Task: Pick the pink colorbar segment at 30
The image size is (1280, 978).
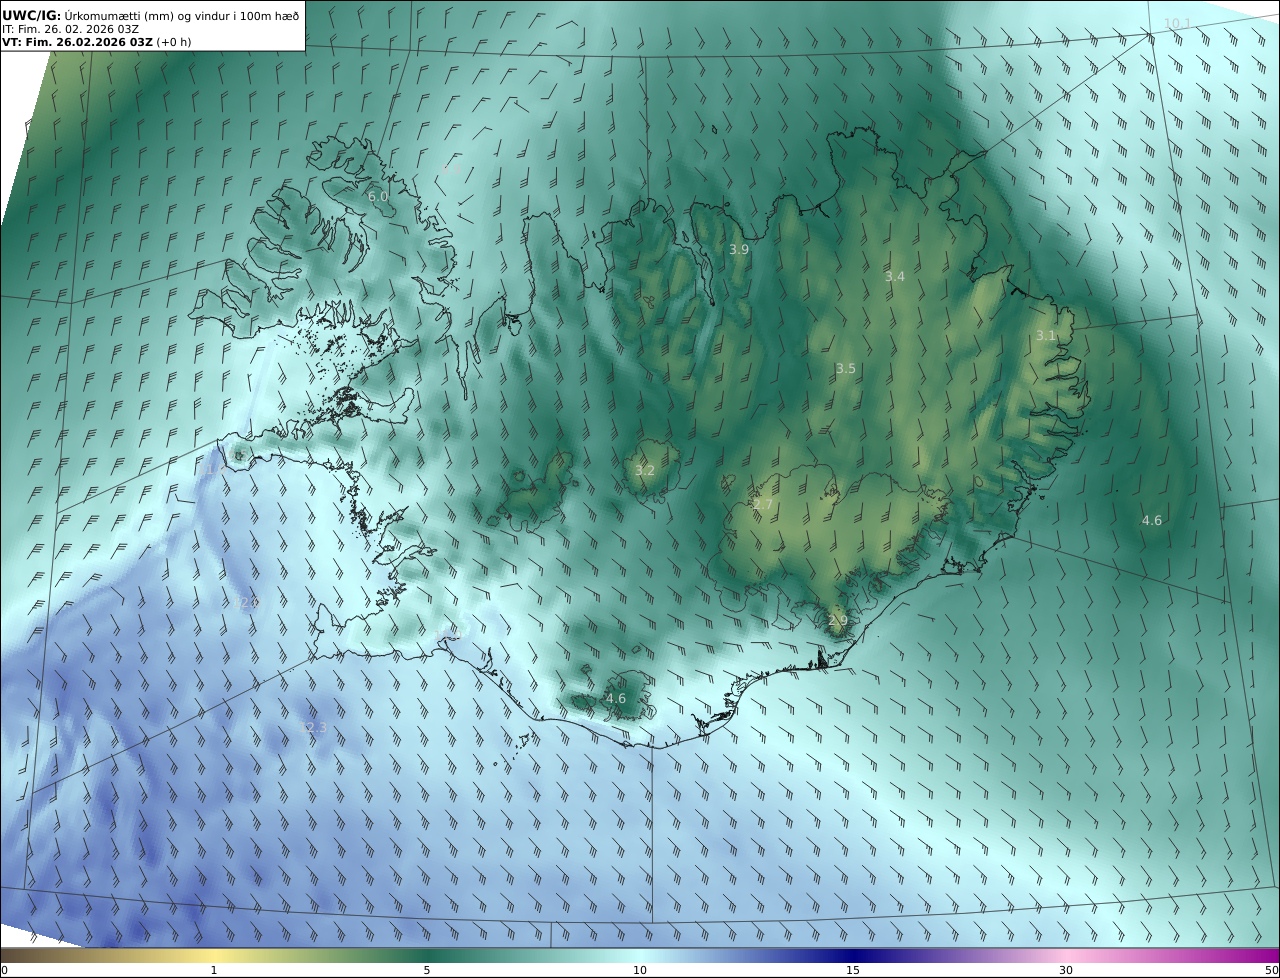Action: [1066, 955]
